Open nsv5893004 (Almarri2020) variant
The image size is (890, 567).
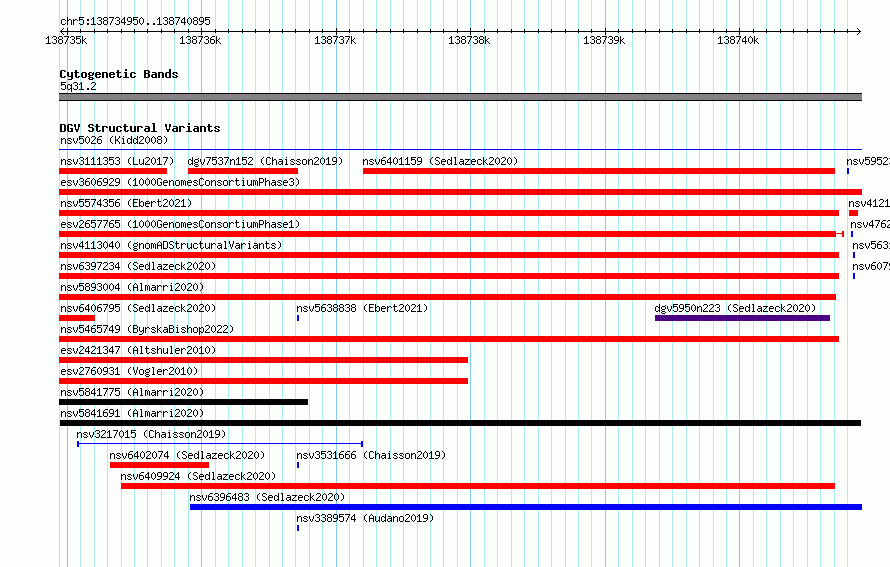pos(447,297)
